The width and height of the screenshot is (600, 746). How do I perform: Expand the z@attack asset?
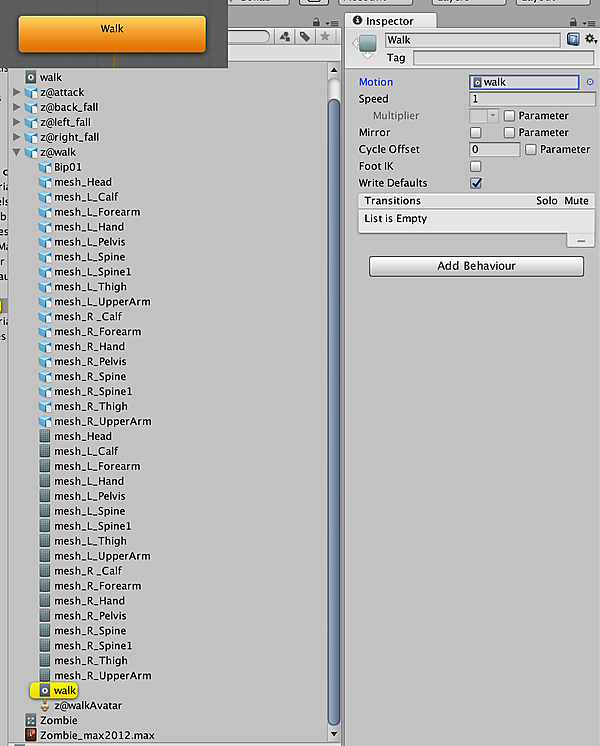point(16,92)
